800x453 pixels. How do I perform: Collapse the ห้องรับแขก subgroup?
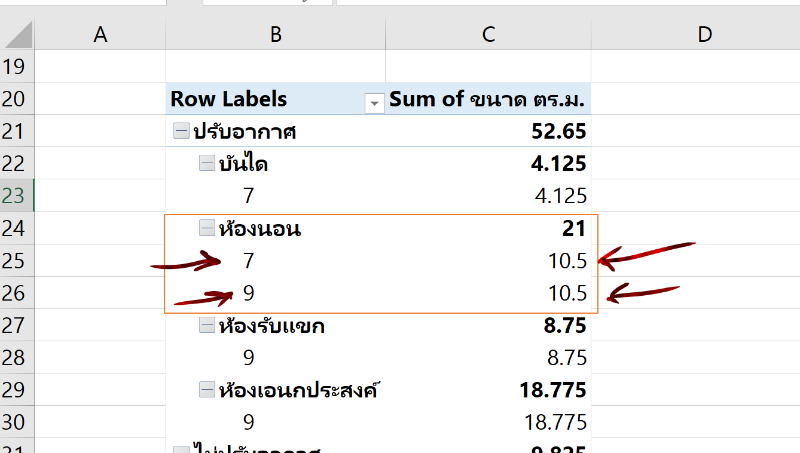(206, 326)
